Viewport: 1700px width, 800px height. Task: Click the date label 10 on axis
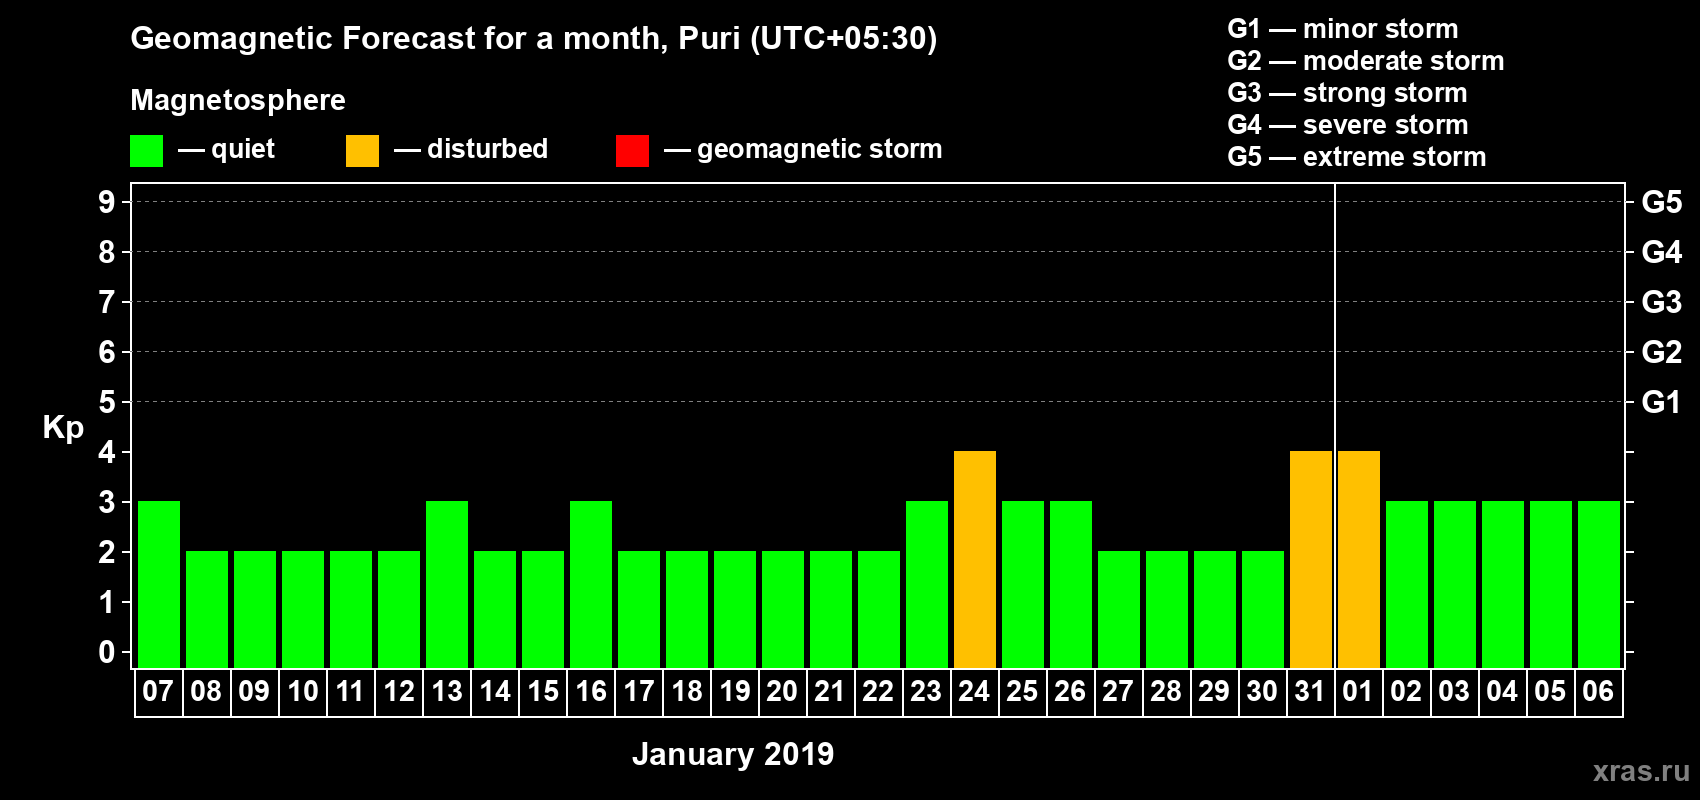303,691
